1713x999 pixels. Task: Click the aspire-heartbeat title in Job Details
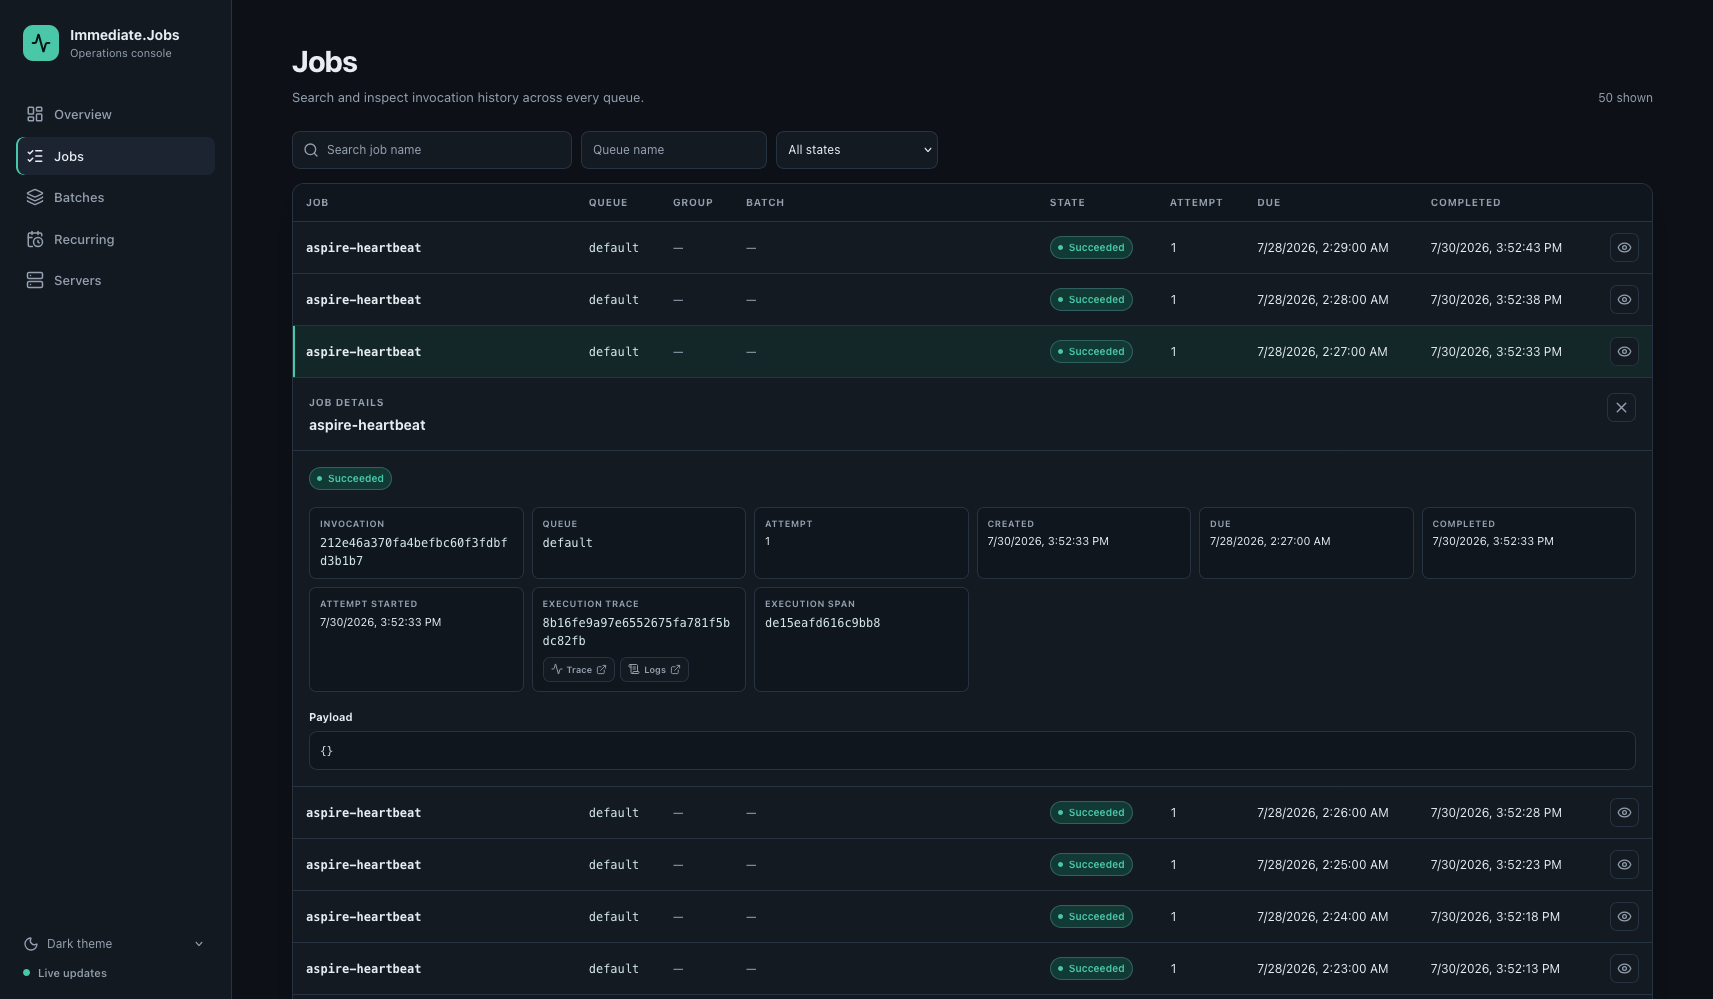(x=367, y=425)
